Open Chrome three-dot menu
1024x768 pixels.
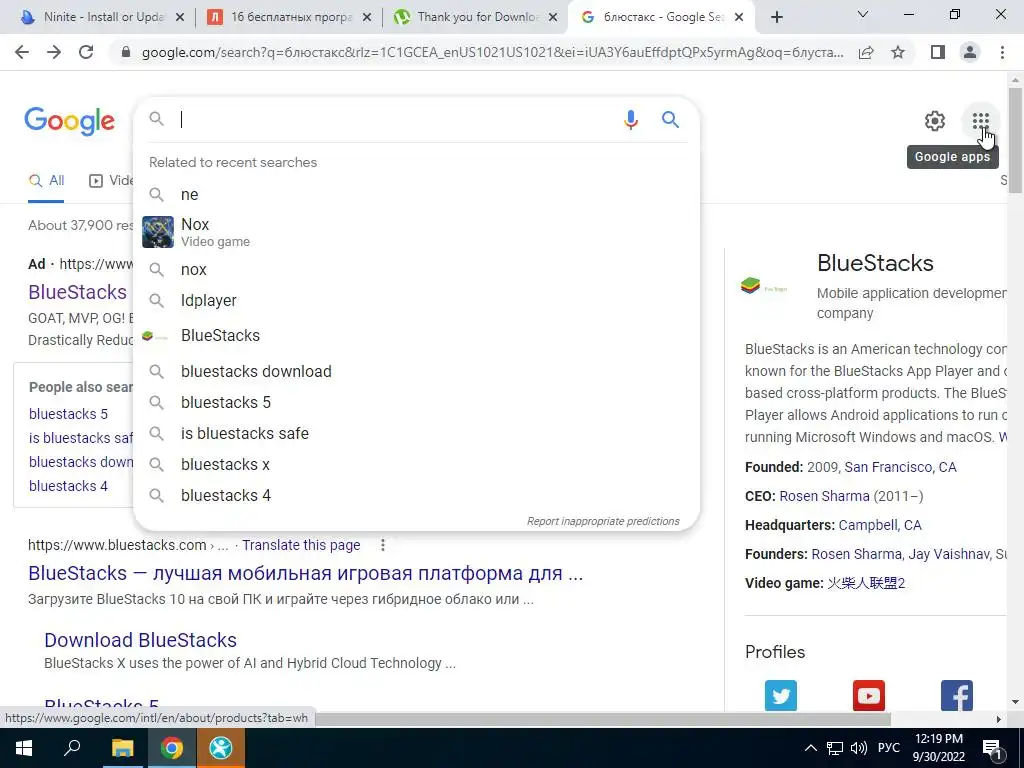click(x=1002, y=52)
